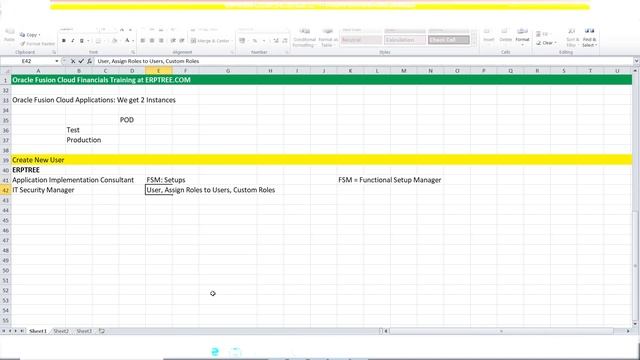This screenshot has height=360, width=640.
Task: Select the IT Security Manager cell
Action: click(x=43, y=190)
